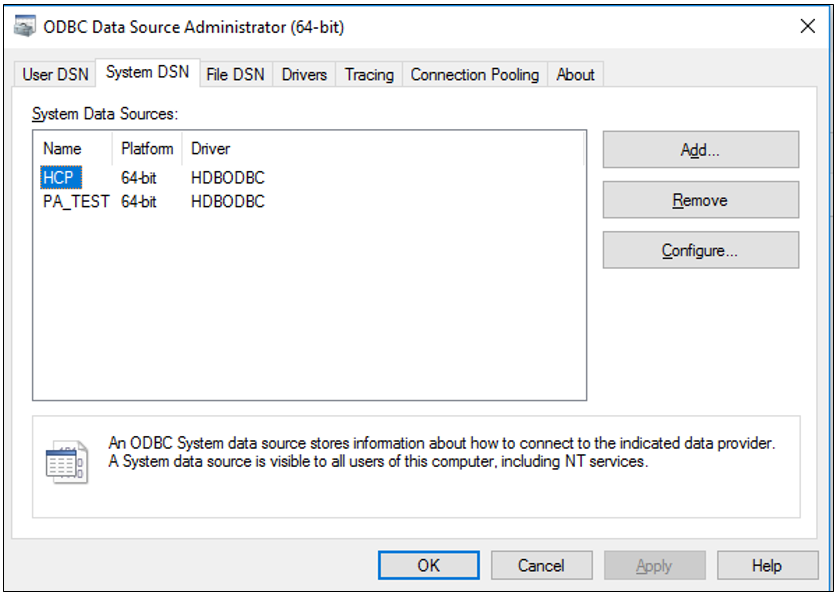The width and height of the screenshot is (838, 597).
Task: Select the System DSN tab
Action: click(x=147, y=73)
